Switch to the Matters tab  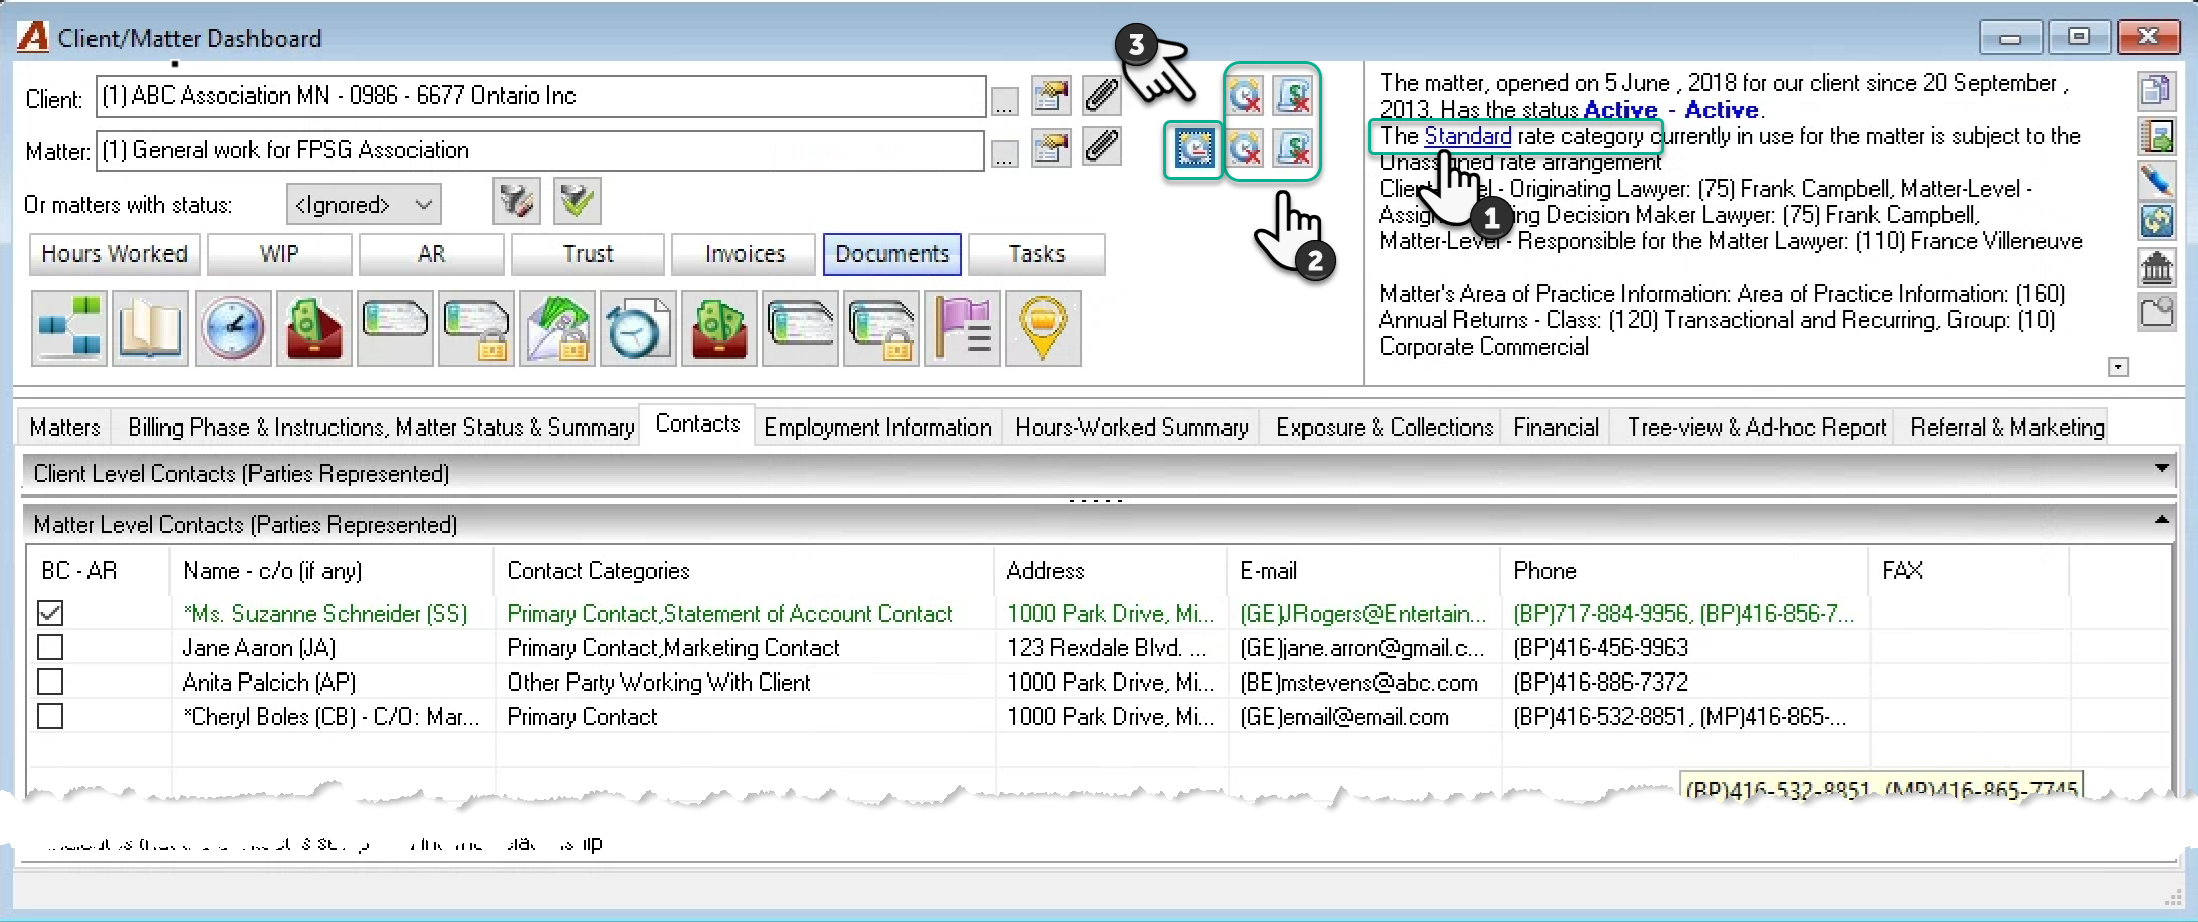pyautogui.click(x=65, y=427)
